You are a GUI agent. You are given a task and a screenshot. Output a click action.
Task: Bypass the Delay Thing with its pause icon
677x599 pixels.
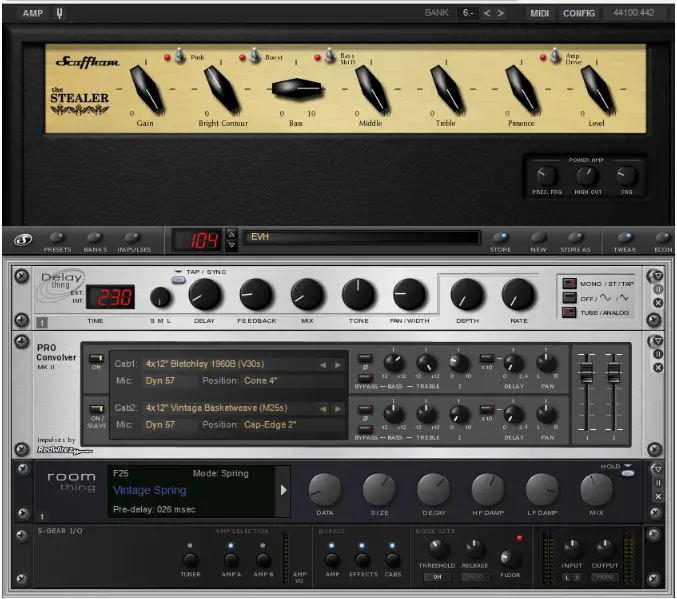point(658,289)
